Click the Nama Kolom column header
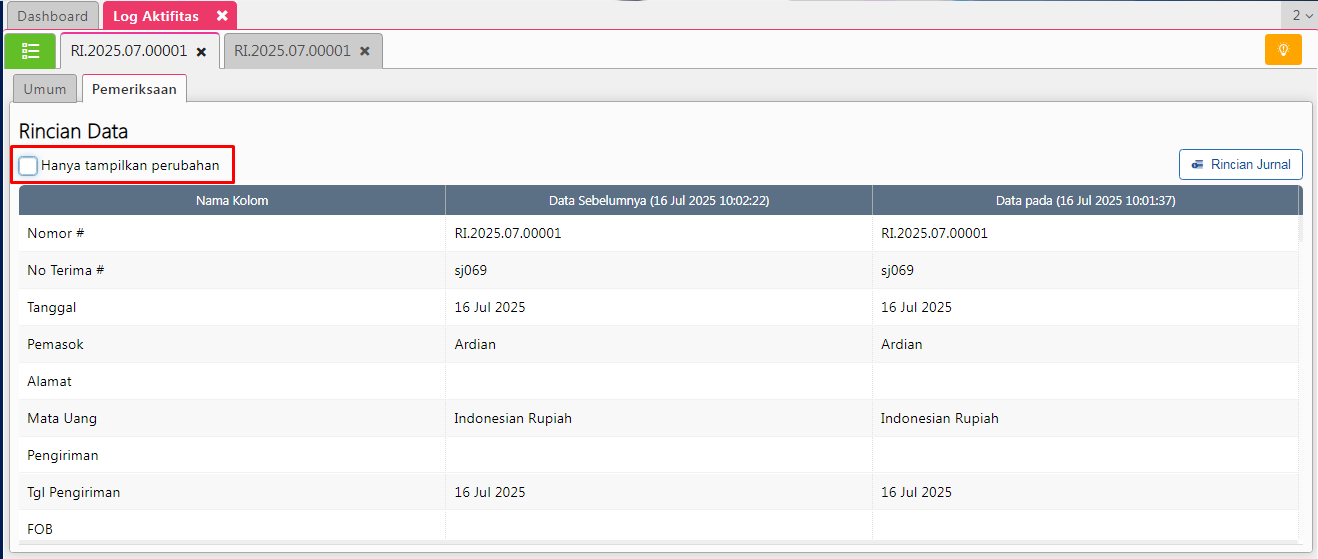 [x=232, y=201]
